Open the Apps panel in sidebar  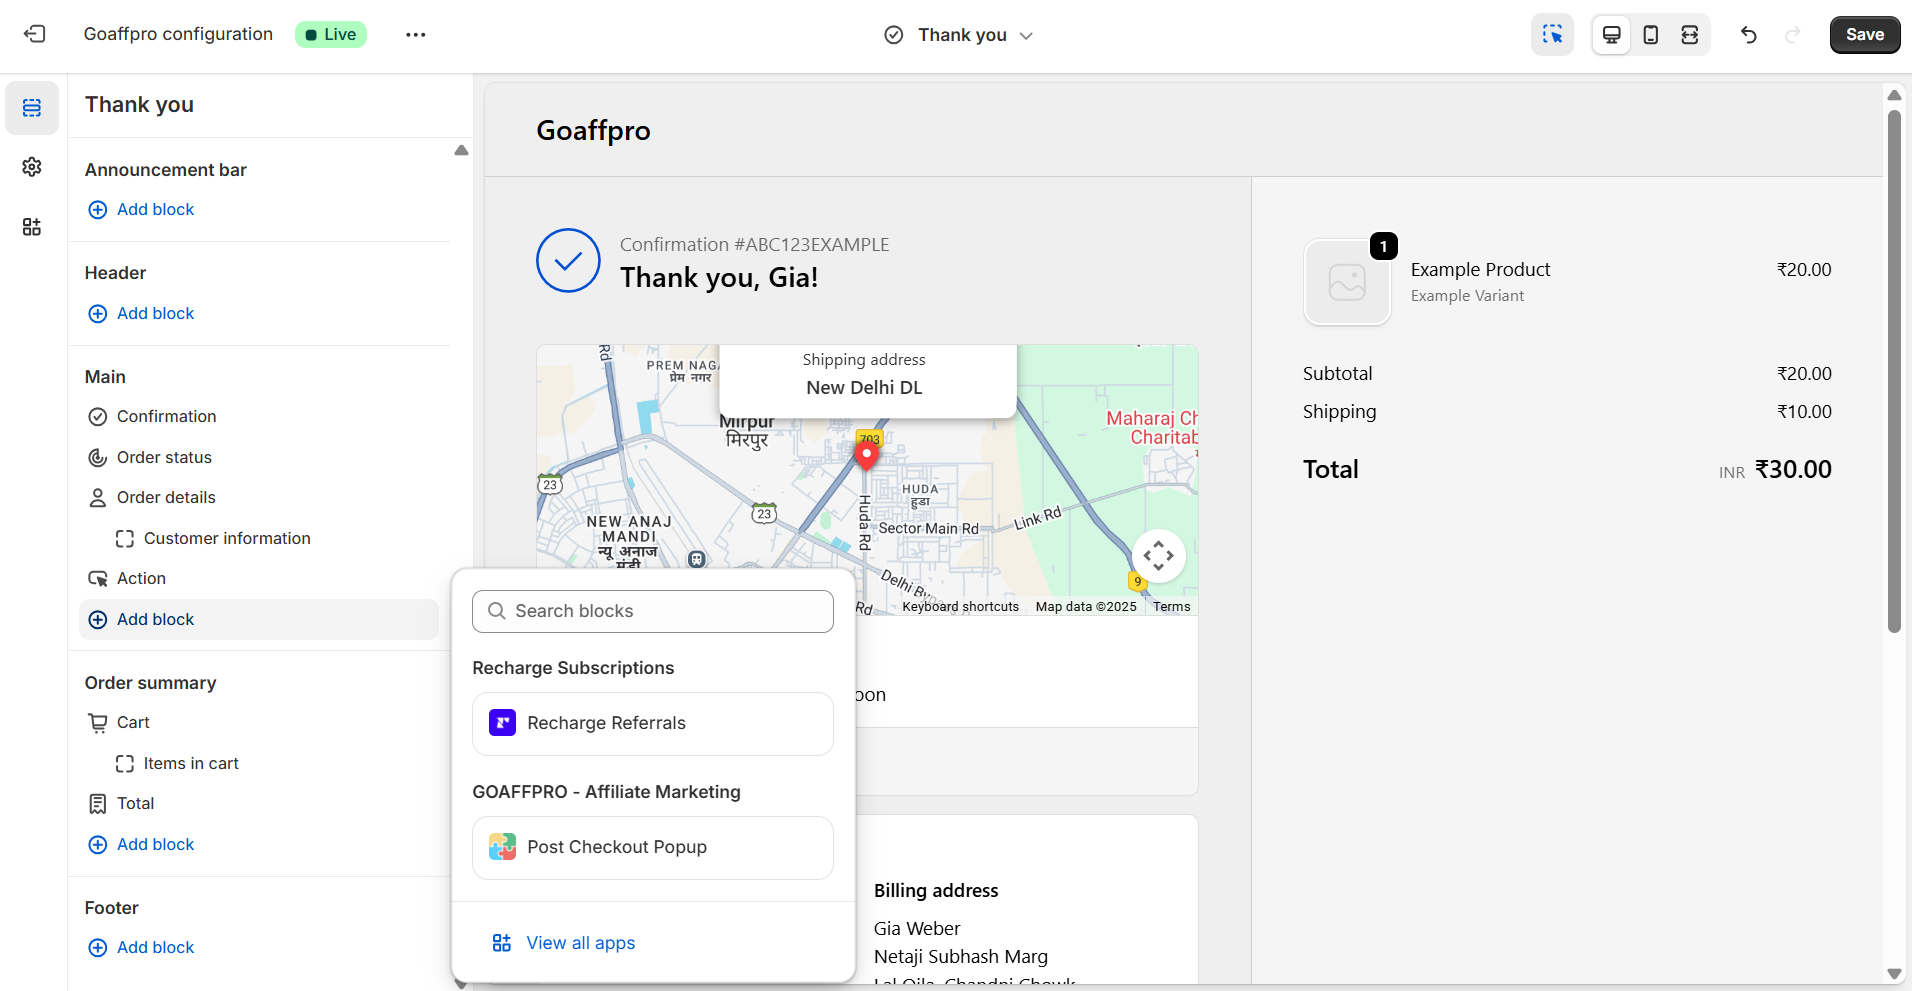click(x=32, y=227)
